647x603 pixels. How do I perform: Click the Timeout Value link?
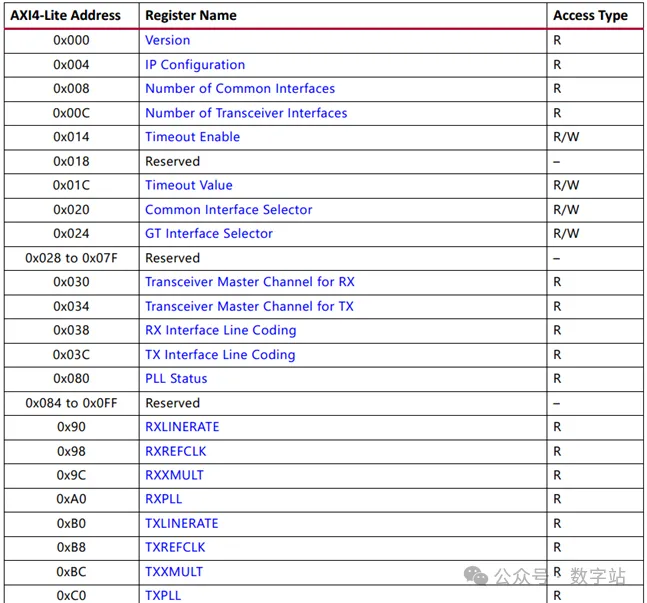pos(189,185)
